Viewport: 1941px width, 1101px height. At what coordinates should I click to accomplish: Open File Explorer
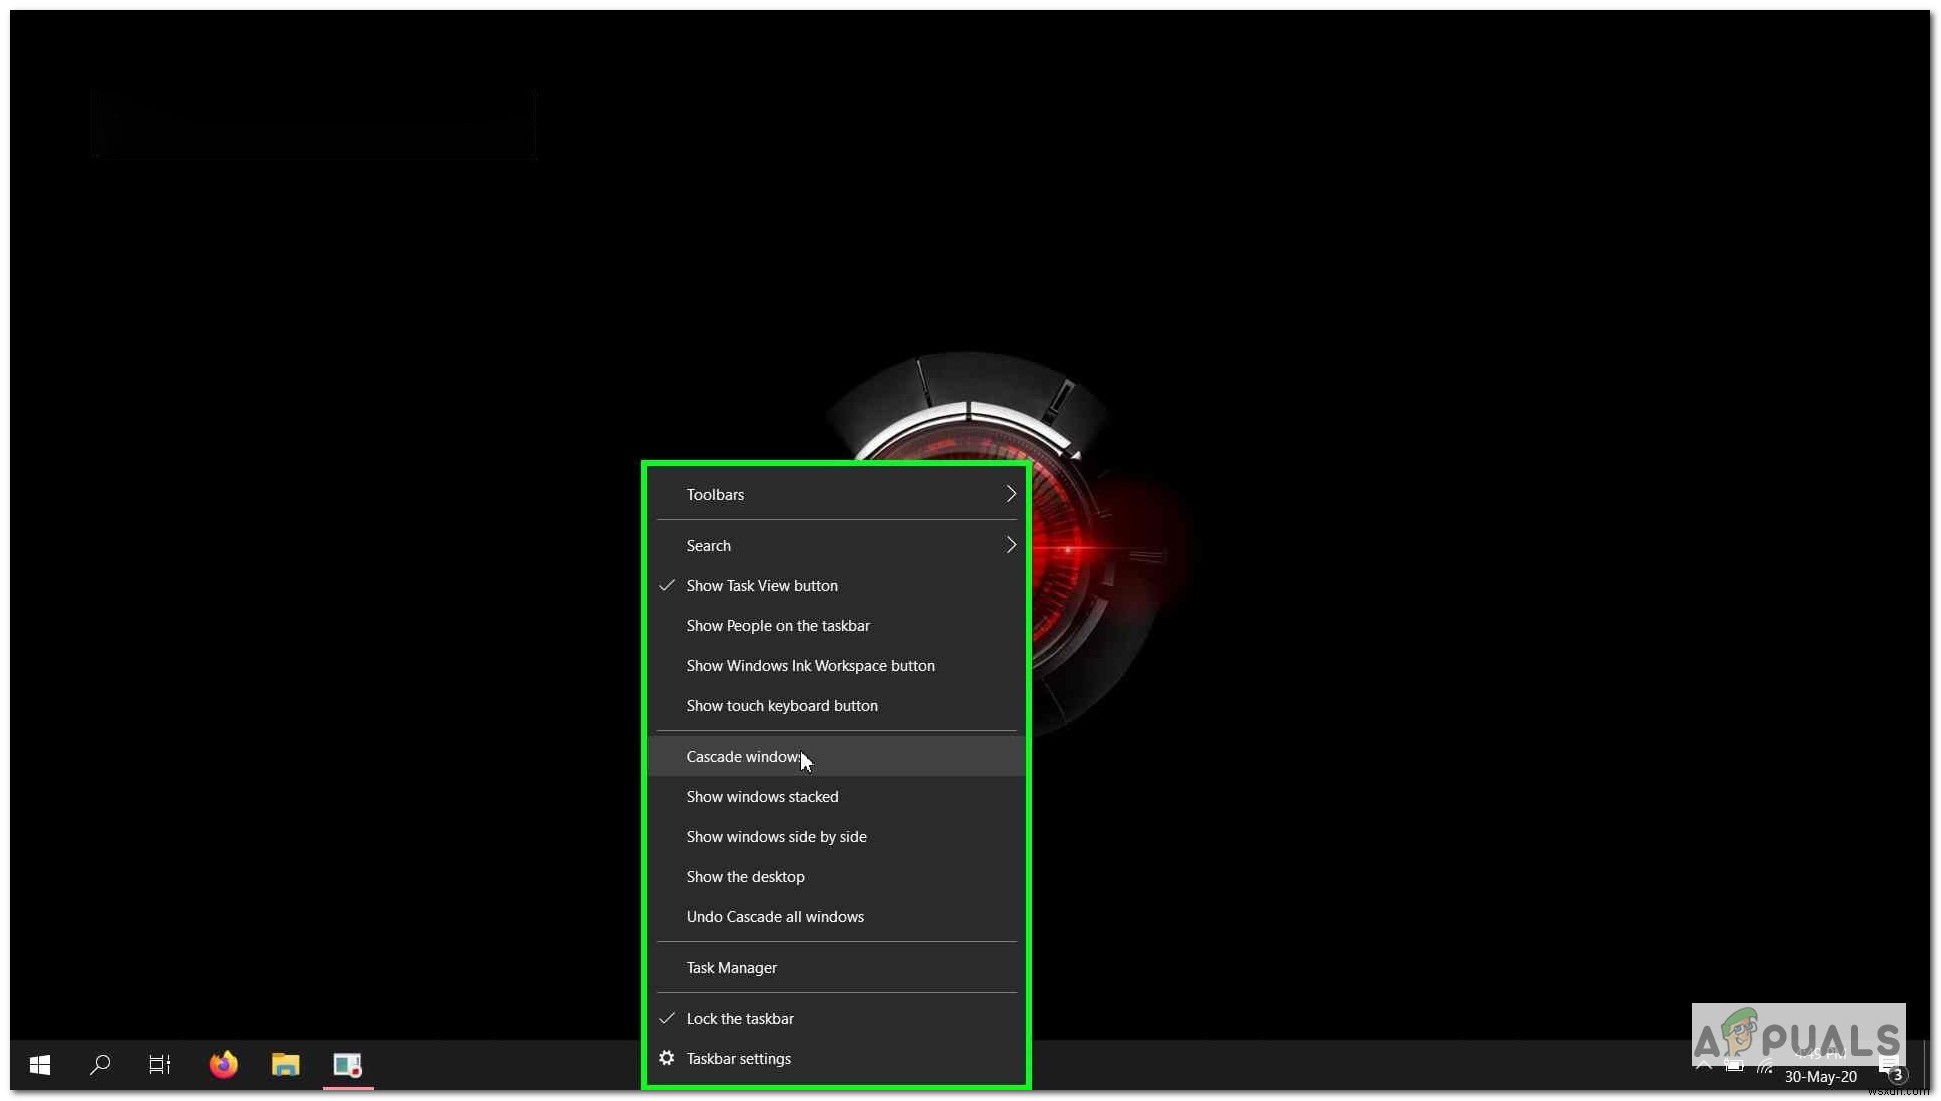click(284, 1064)
